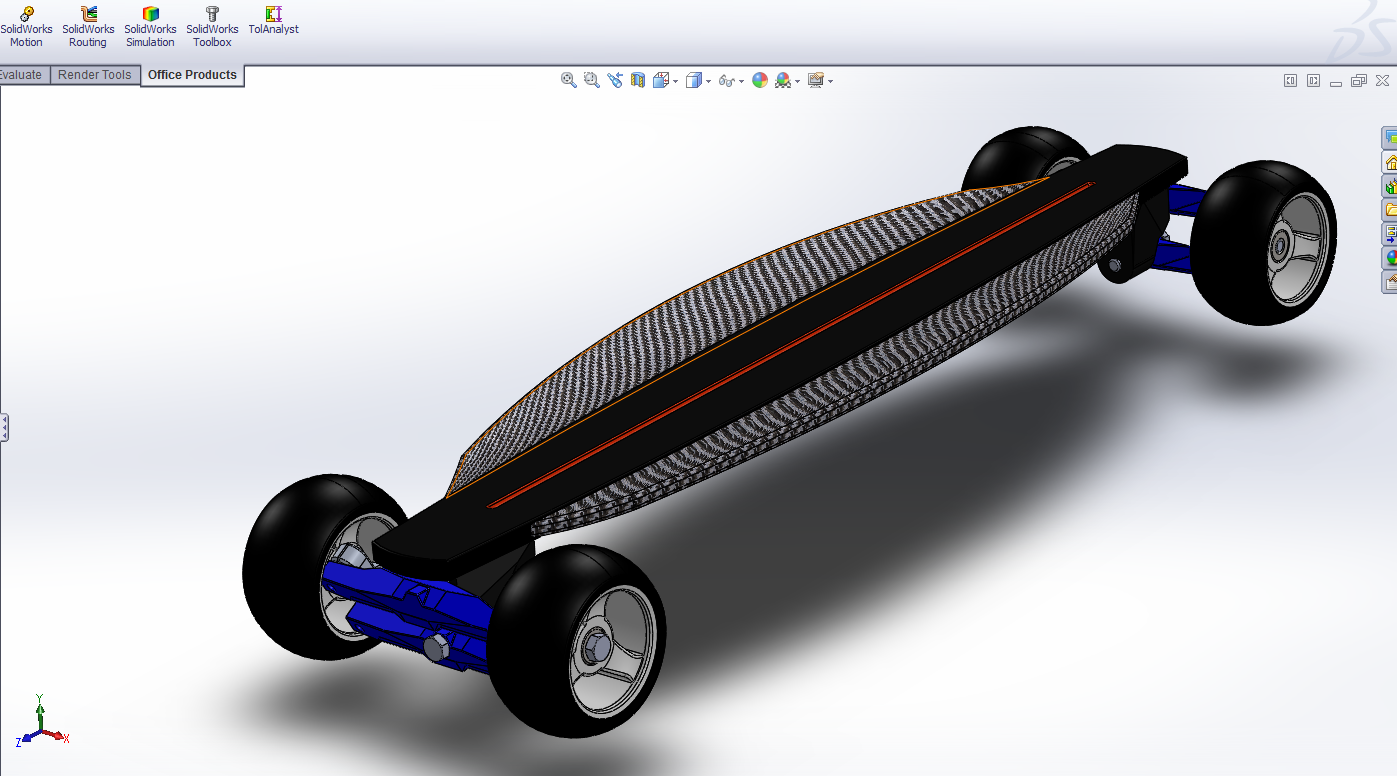Expand the Apply Scene dropdown arrow
The height and width of the screenshot is (776, 1397).
click(798, 81)
